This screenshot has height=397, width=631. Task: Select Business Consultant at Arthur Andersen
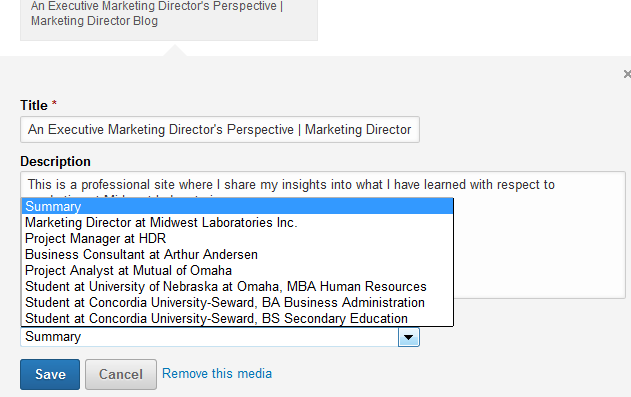click(237, 255)
